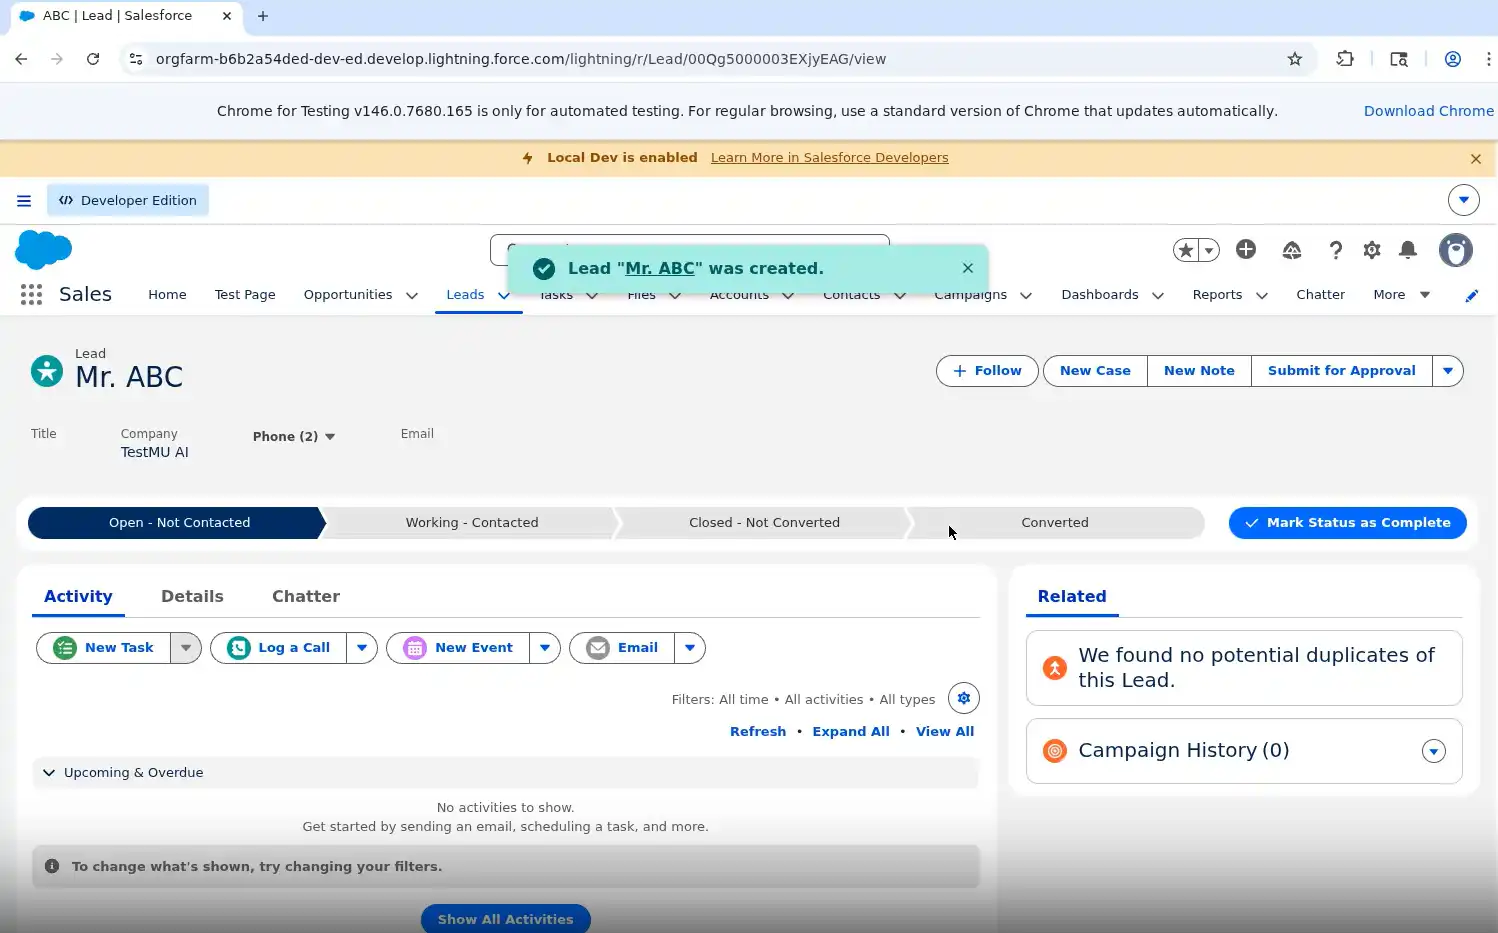Select the Working - Contacted path stage
Viewport: 1498px width, 933px height.
pyautogui.click(x=472, y=523)
